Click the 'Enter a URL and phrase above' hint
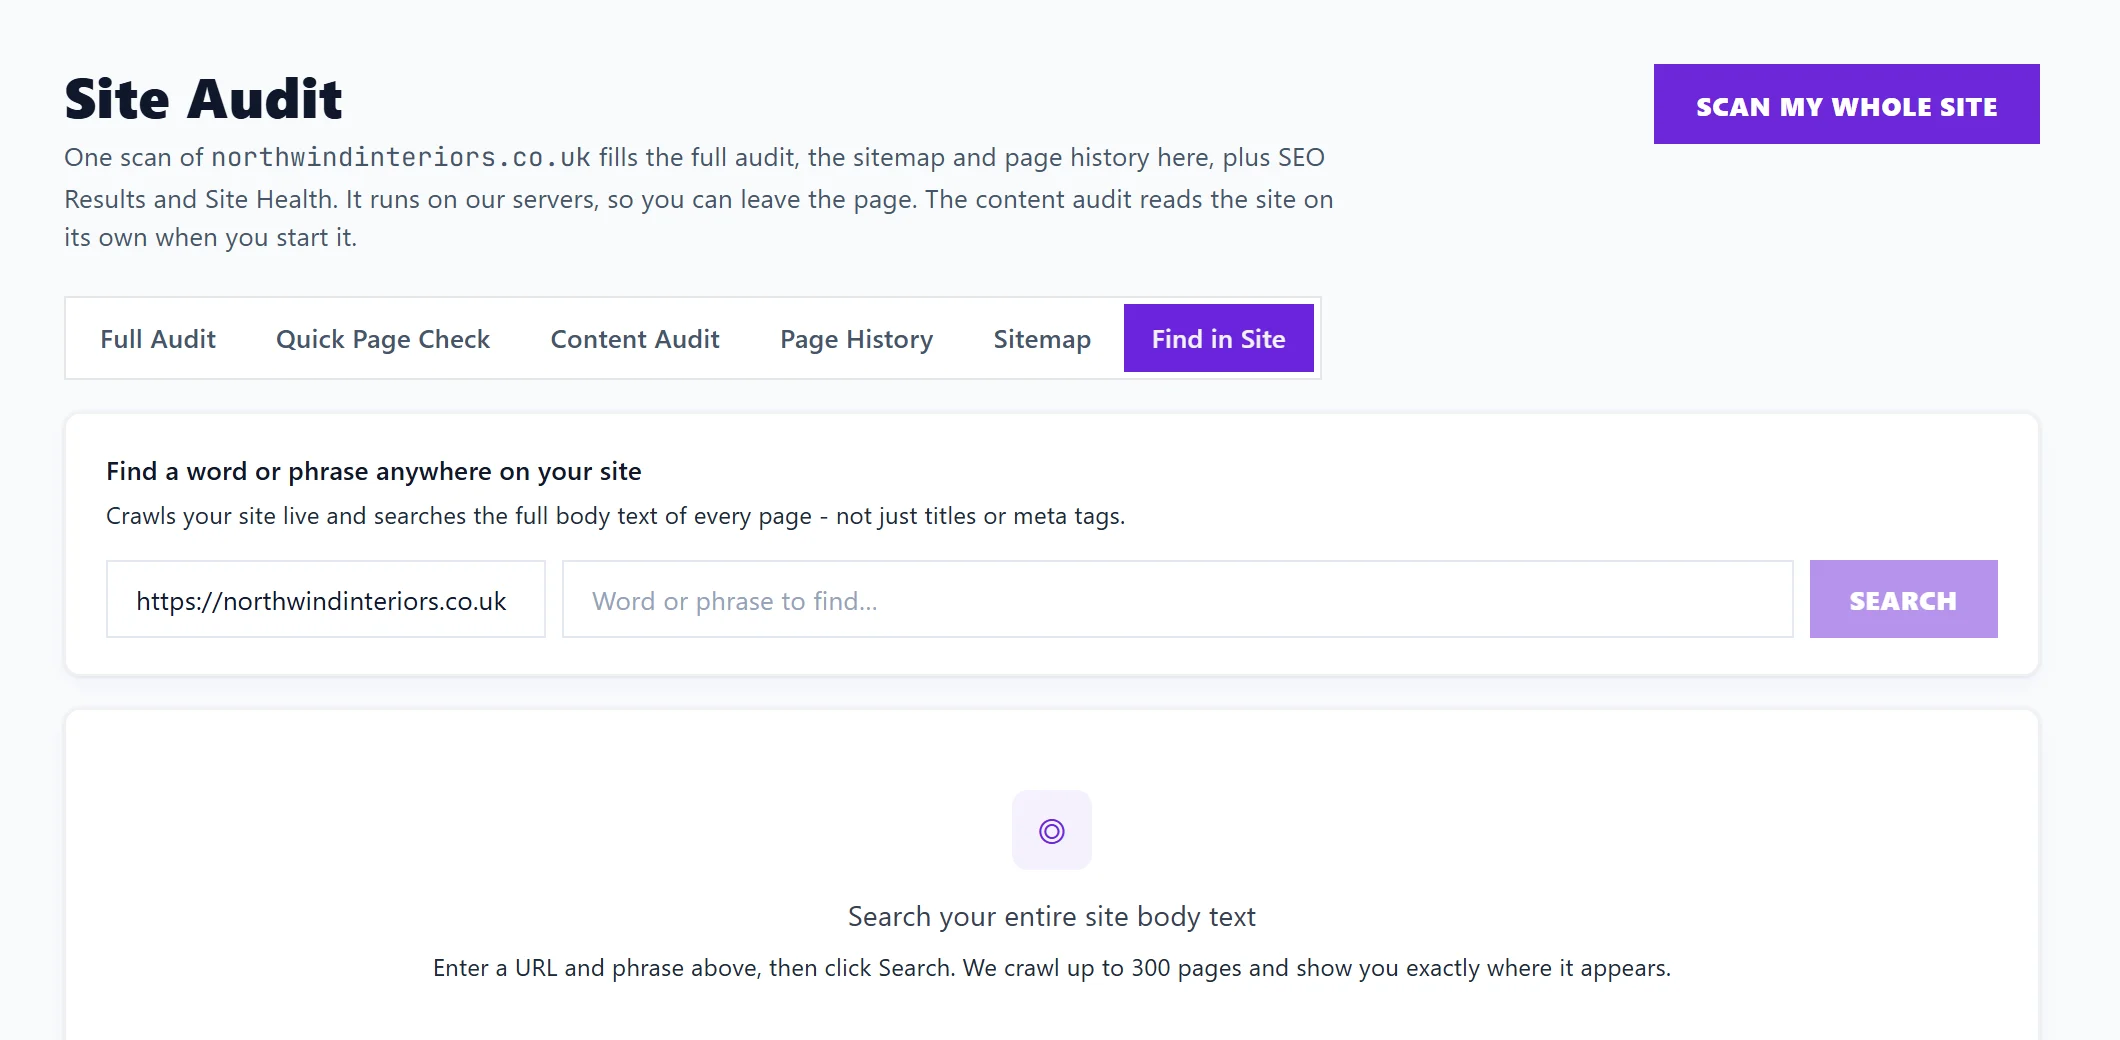The image size is (2120, 1040). tap(1052, 968)
